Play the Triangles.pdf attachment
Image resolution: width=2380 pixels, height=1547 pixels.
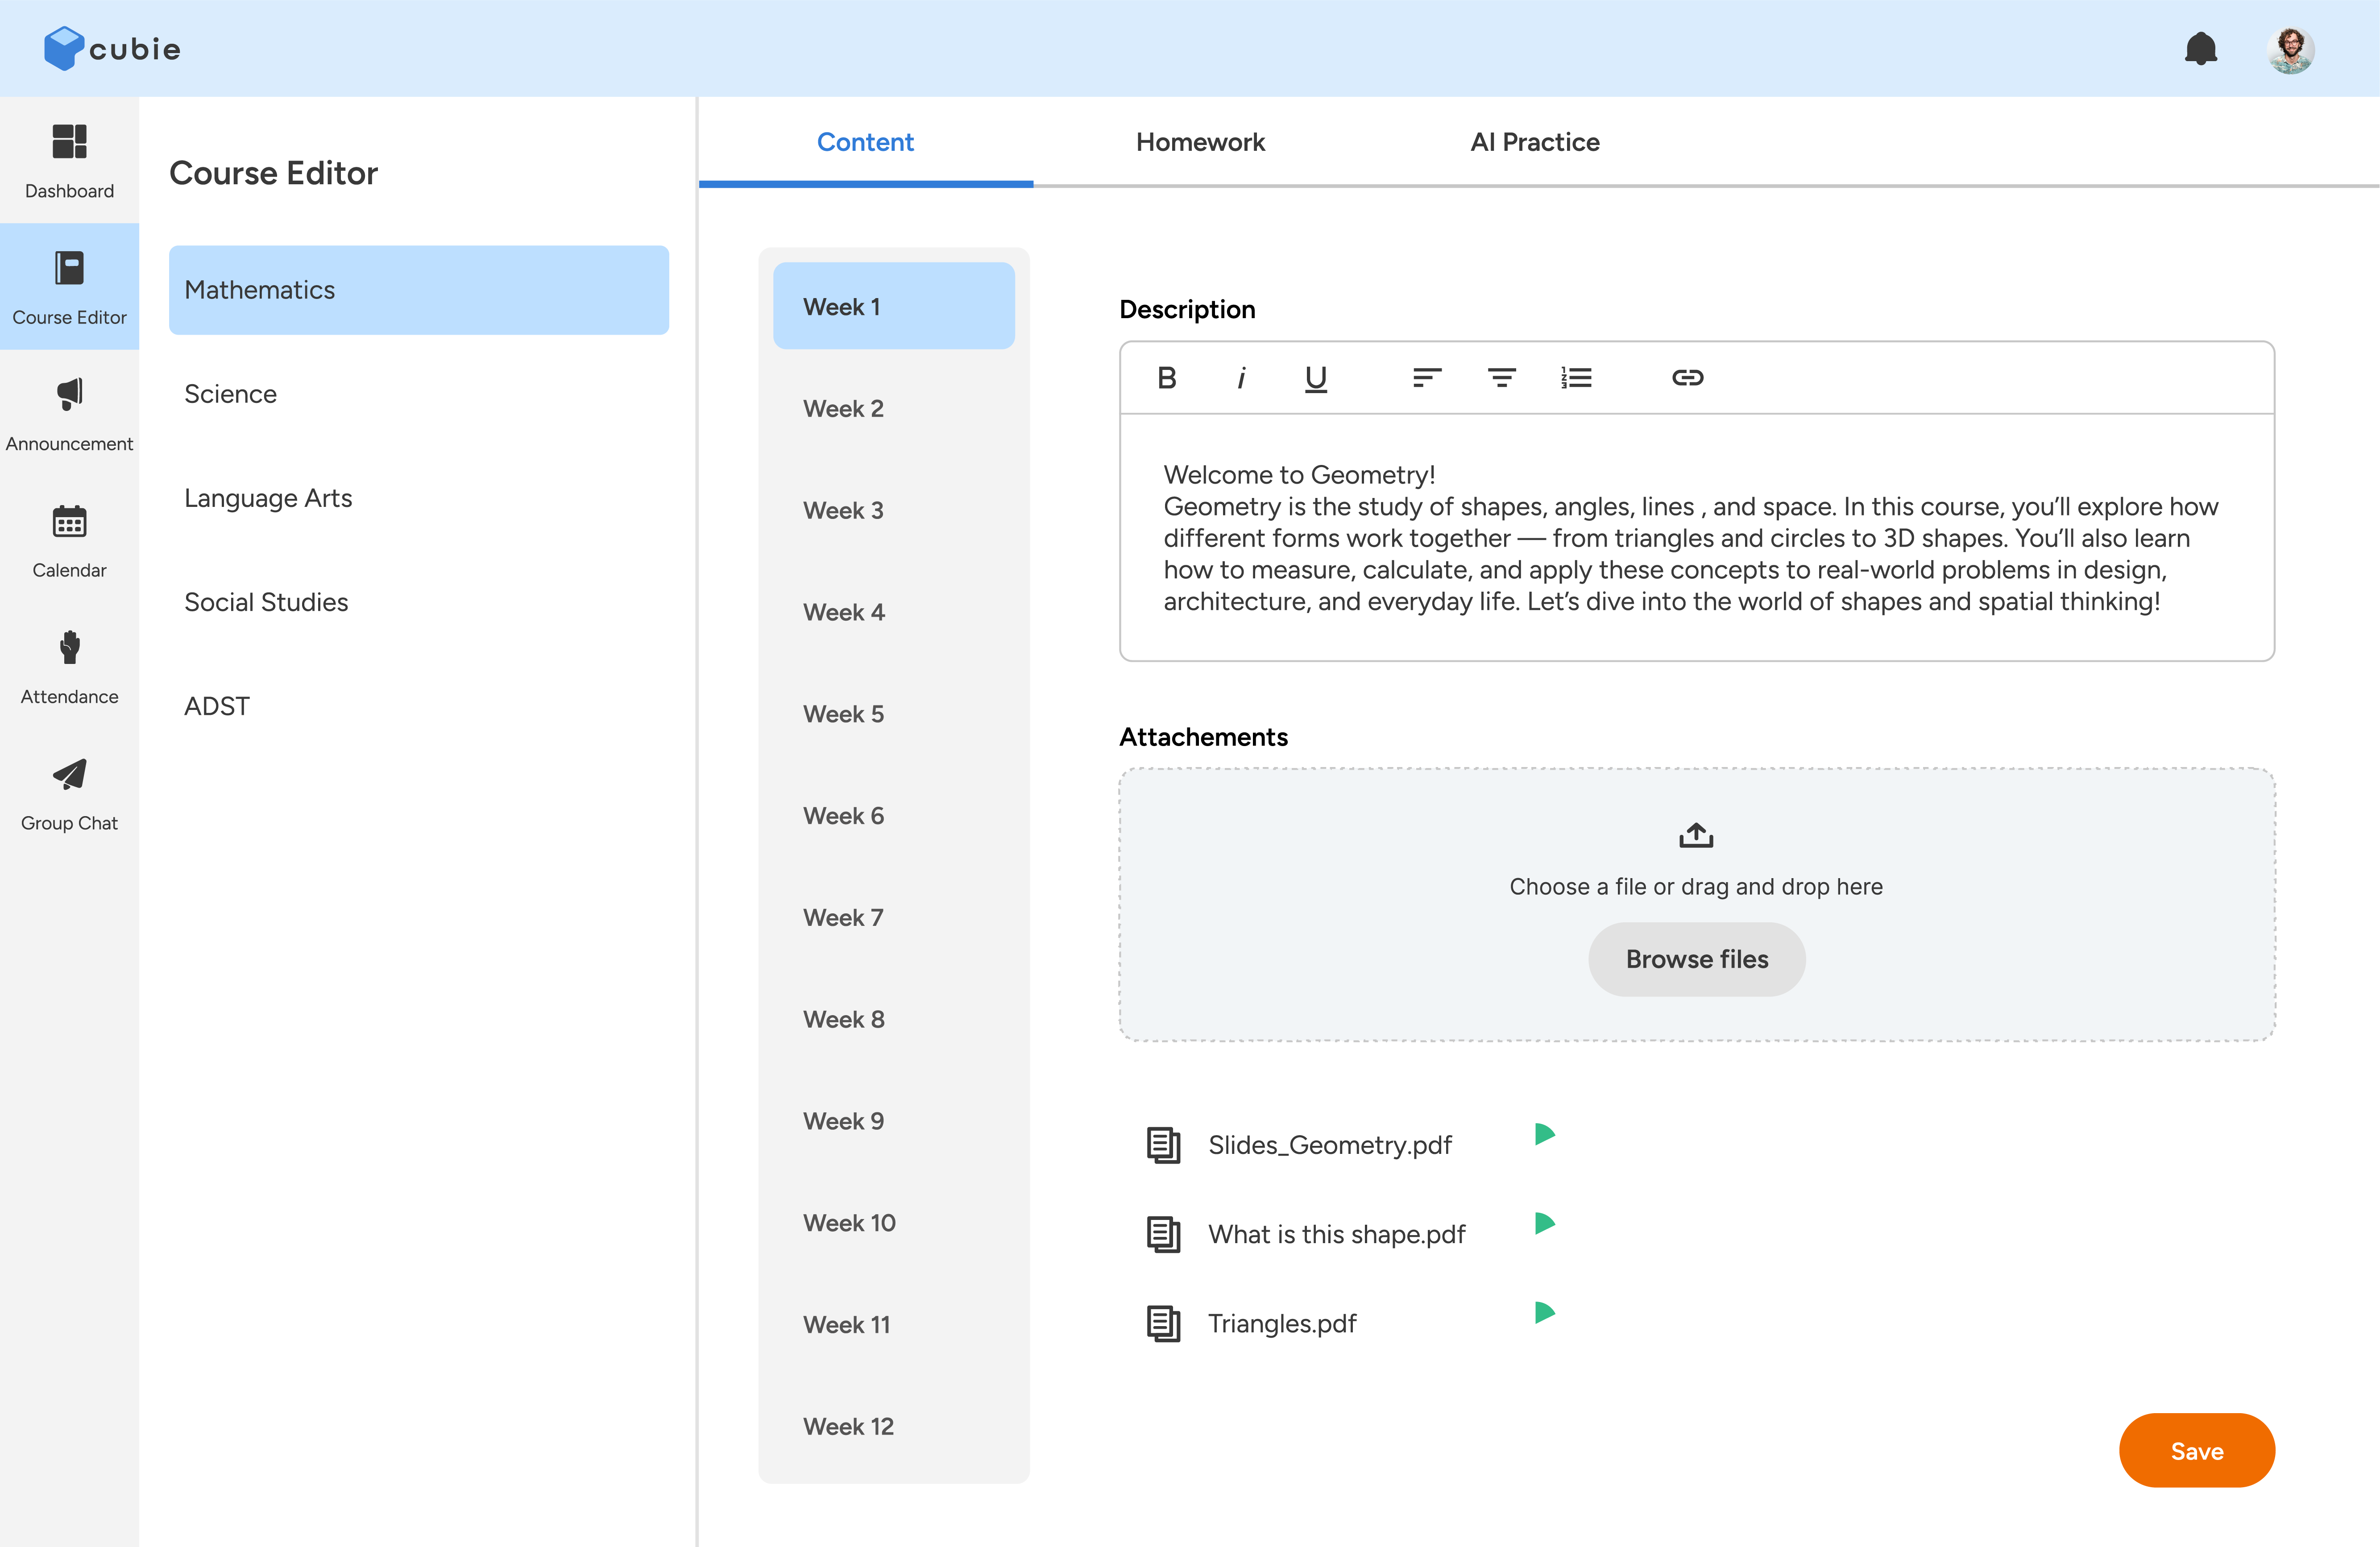pos(1545,1311)
